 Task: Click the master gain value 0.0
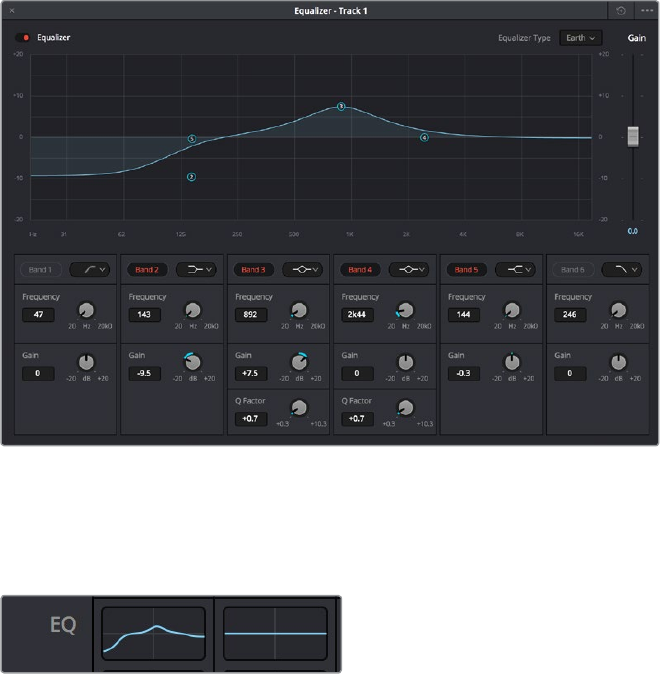point(632,231)
